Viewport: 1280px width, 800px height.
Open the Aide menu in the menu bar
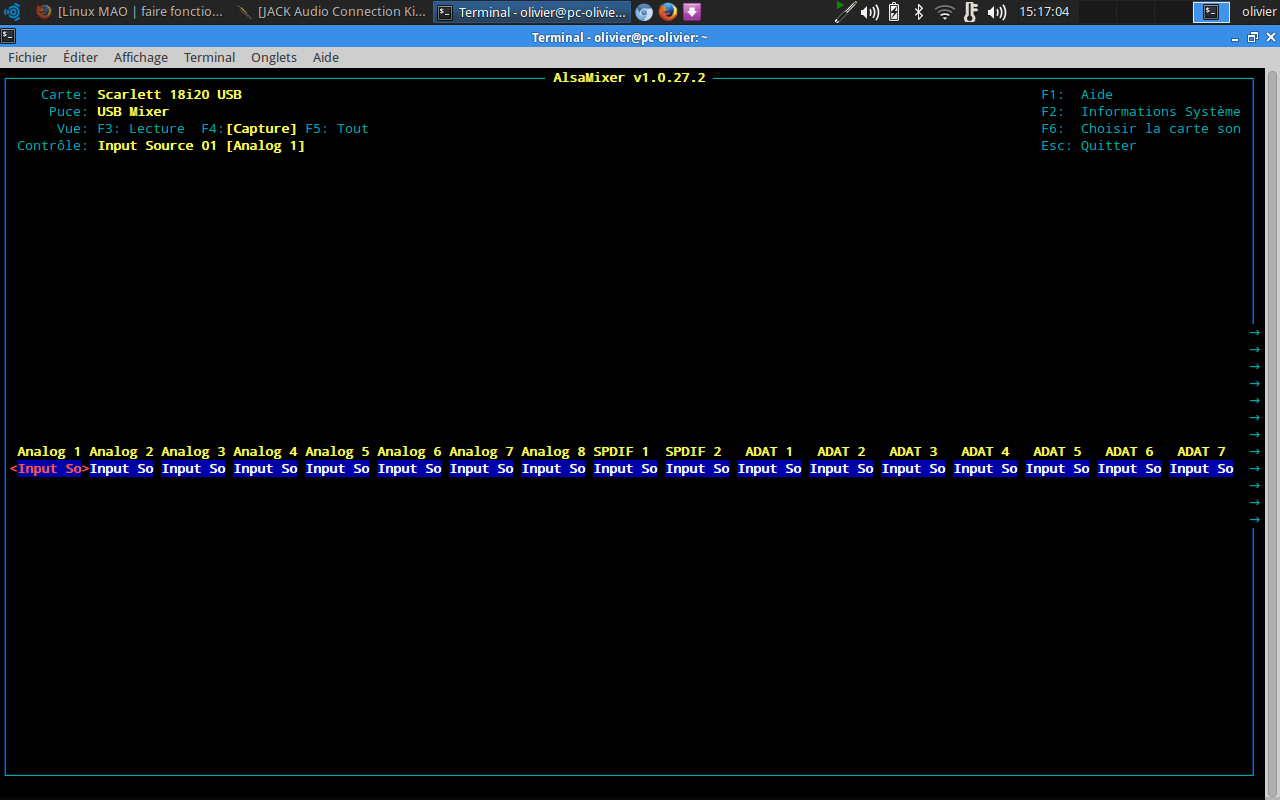(326, 57)
